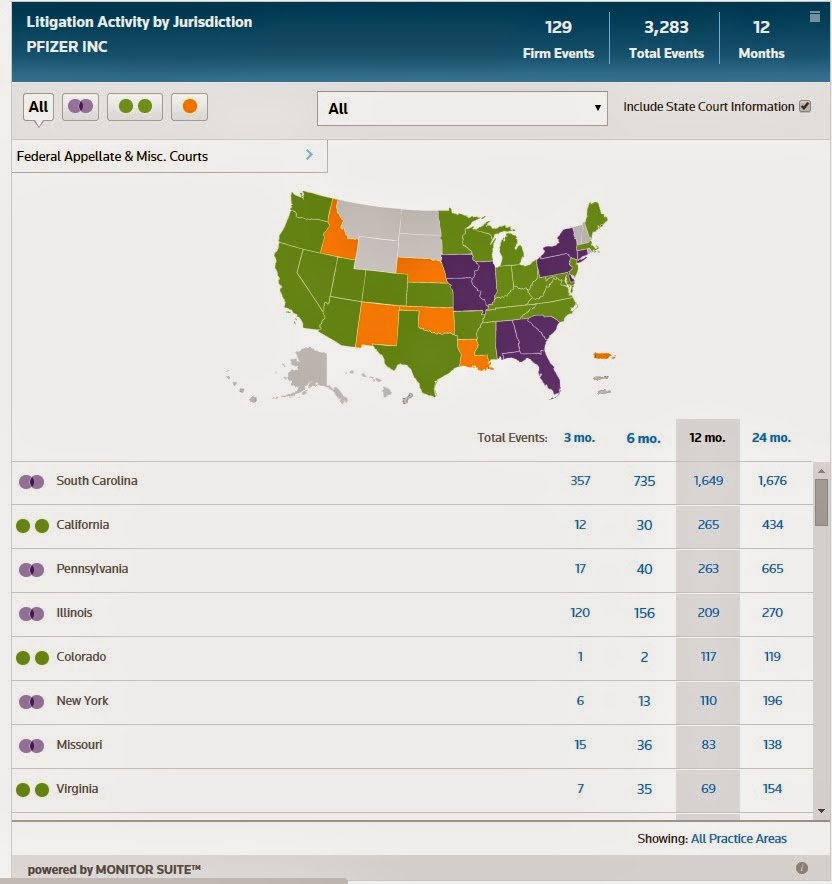Select the All filter button
832x884 pixels.
point(38,107)
